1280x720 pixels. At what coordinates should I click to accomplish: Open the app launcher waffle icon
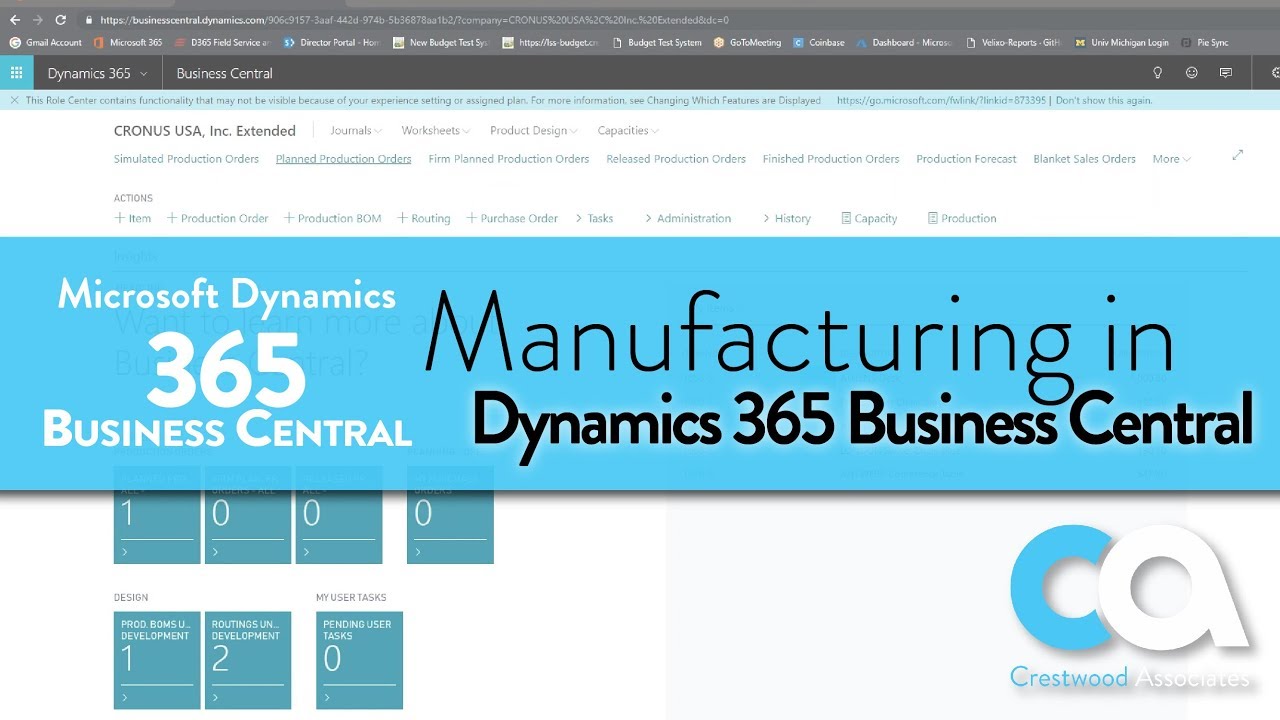pyautogui.click(x=16, y=73)
